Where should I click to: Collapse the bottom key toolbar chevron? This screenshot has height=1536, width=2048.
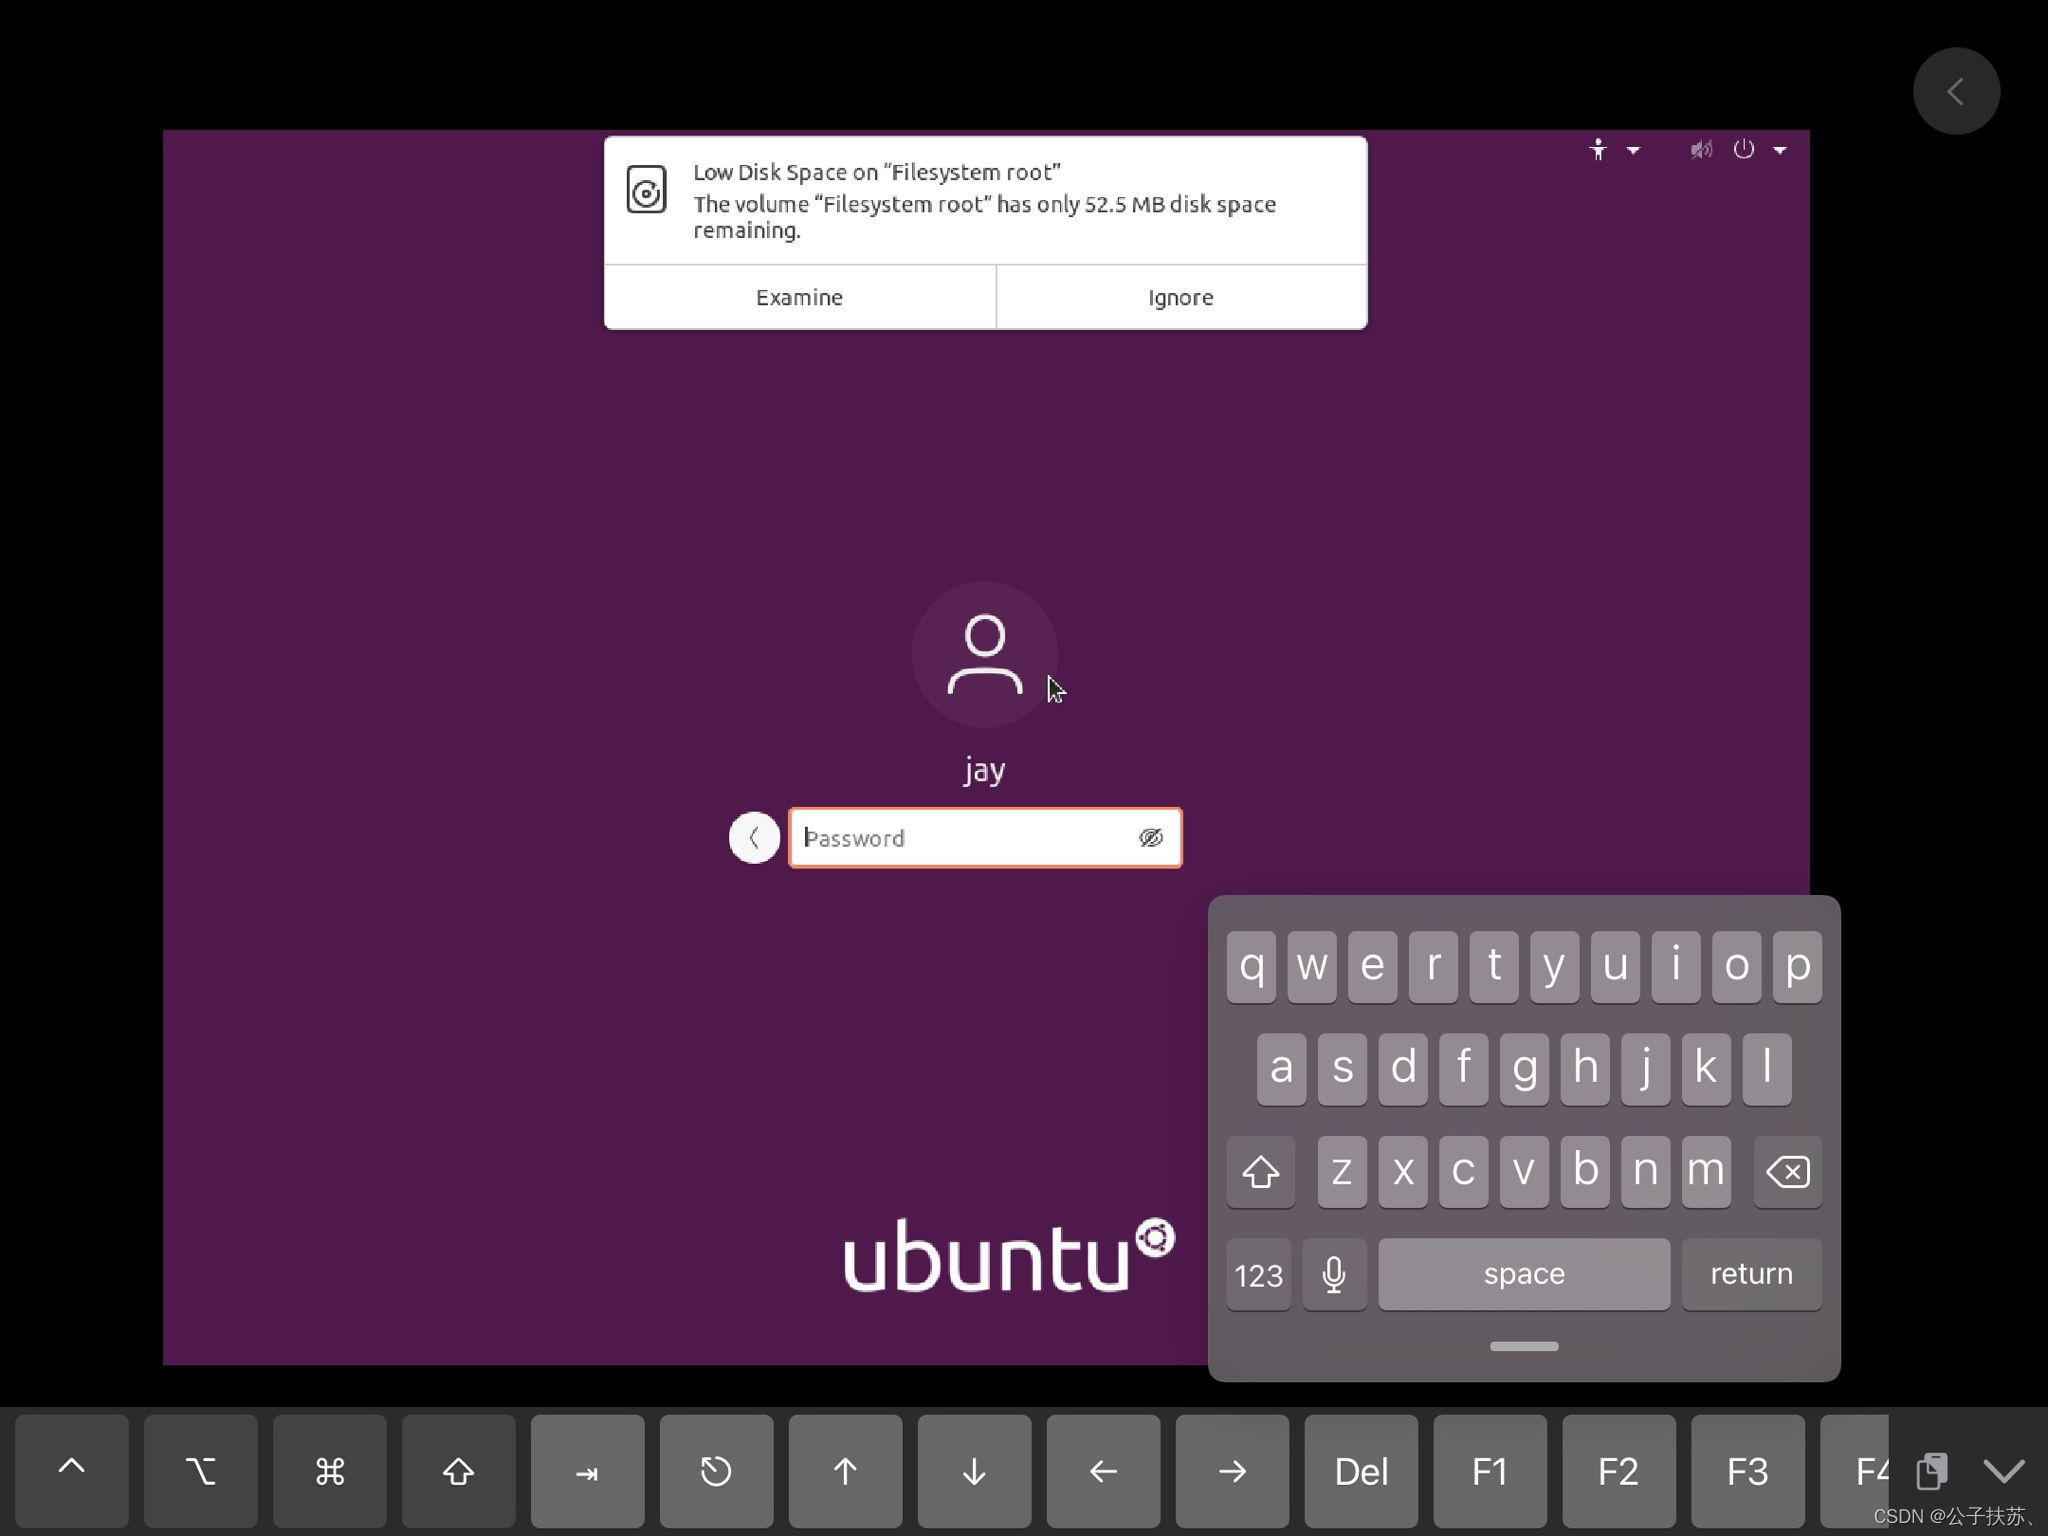pyautogui.click(x=2004, y=1471)
